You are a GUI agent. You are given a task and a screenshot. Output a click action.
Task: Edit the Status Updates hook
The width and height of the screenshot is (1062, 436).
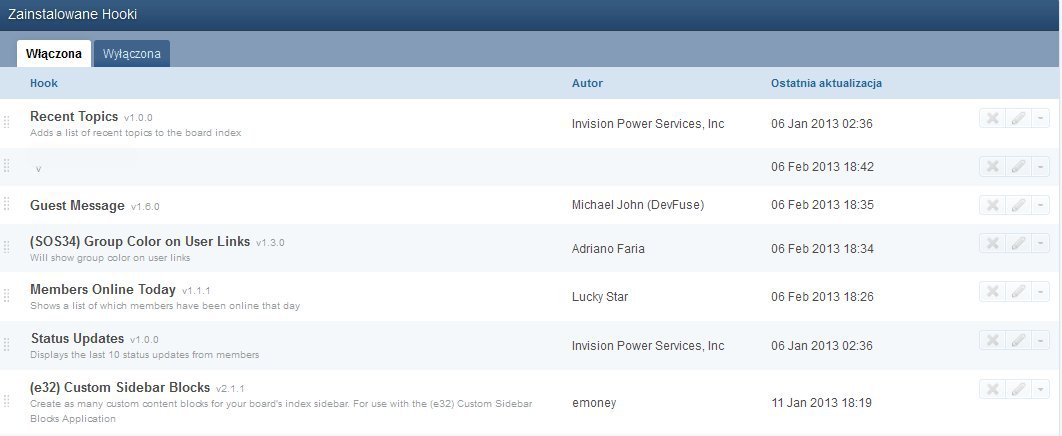[x=1017, y=341]
